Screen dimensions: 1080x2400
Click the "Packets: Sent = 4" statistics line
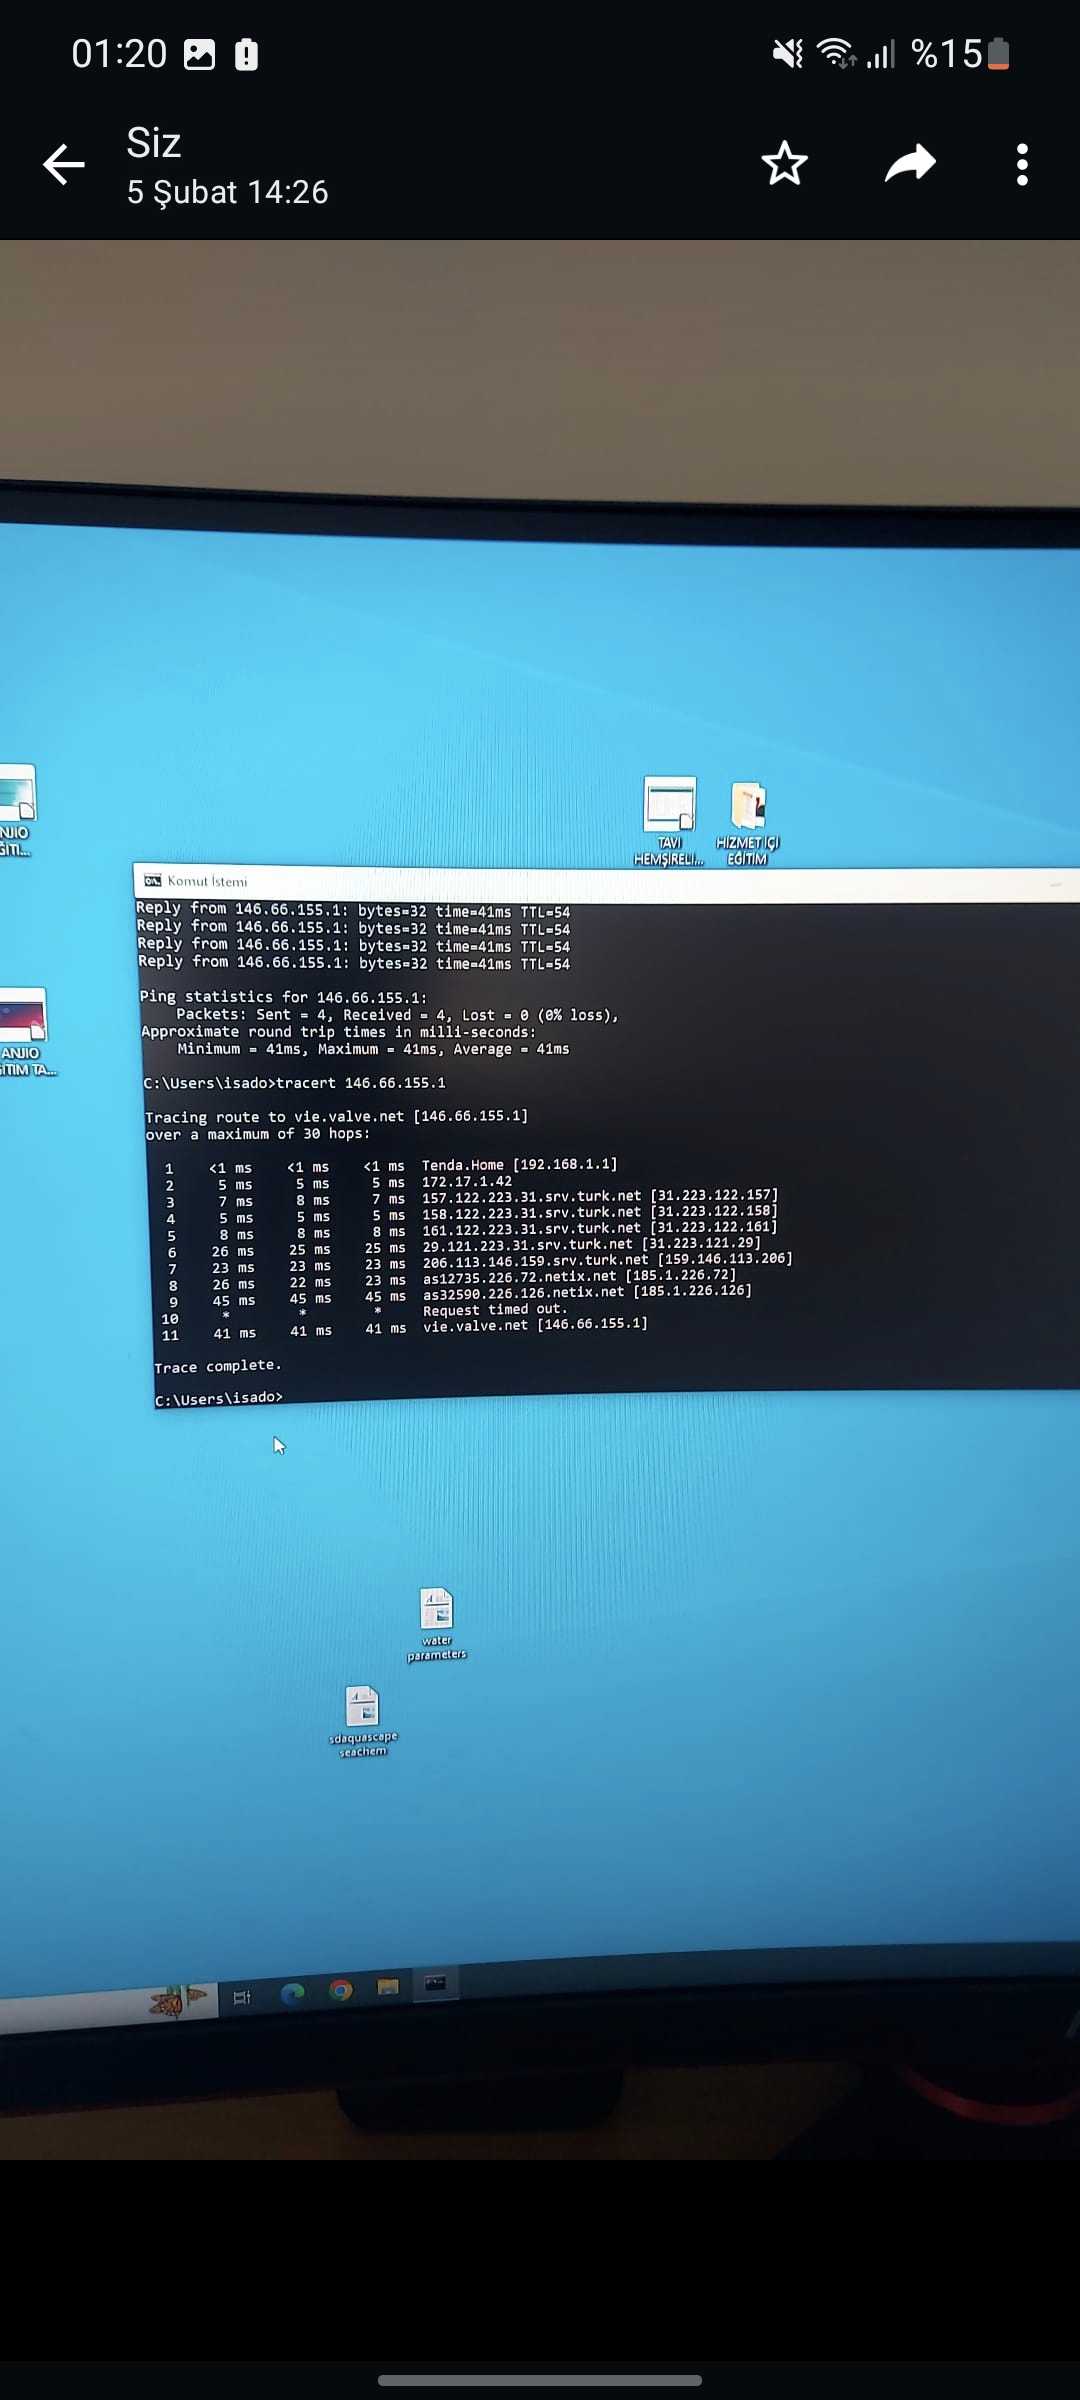tap(397, 1014)
